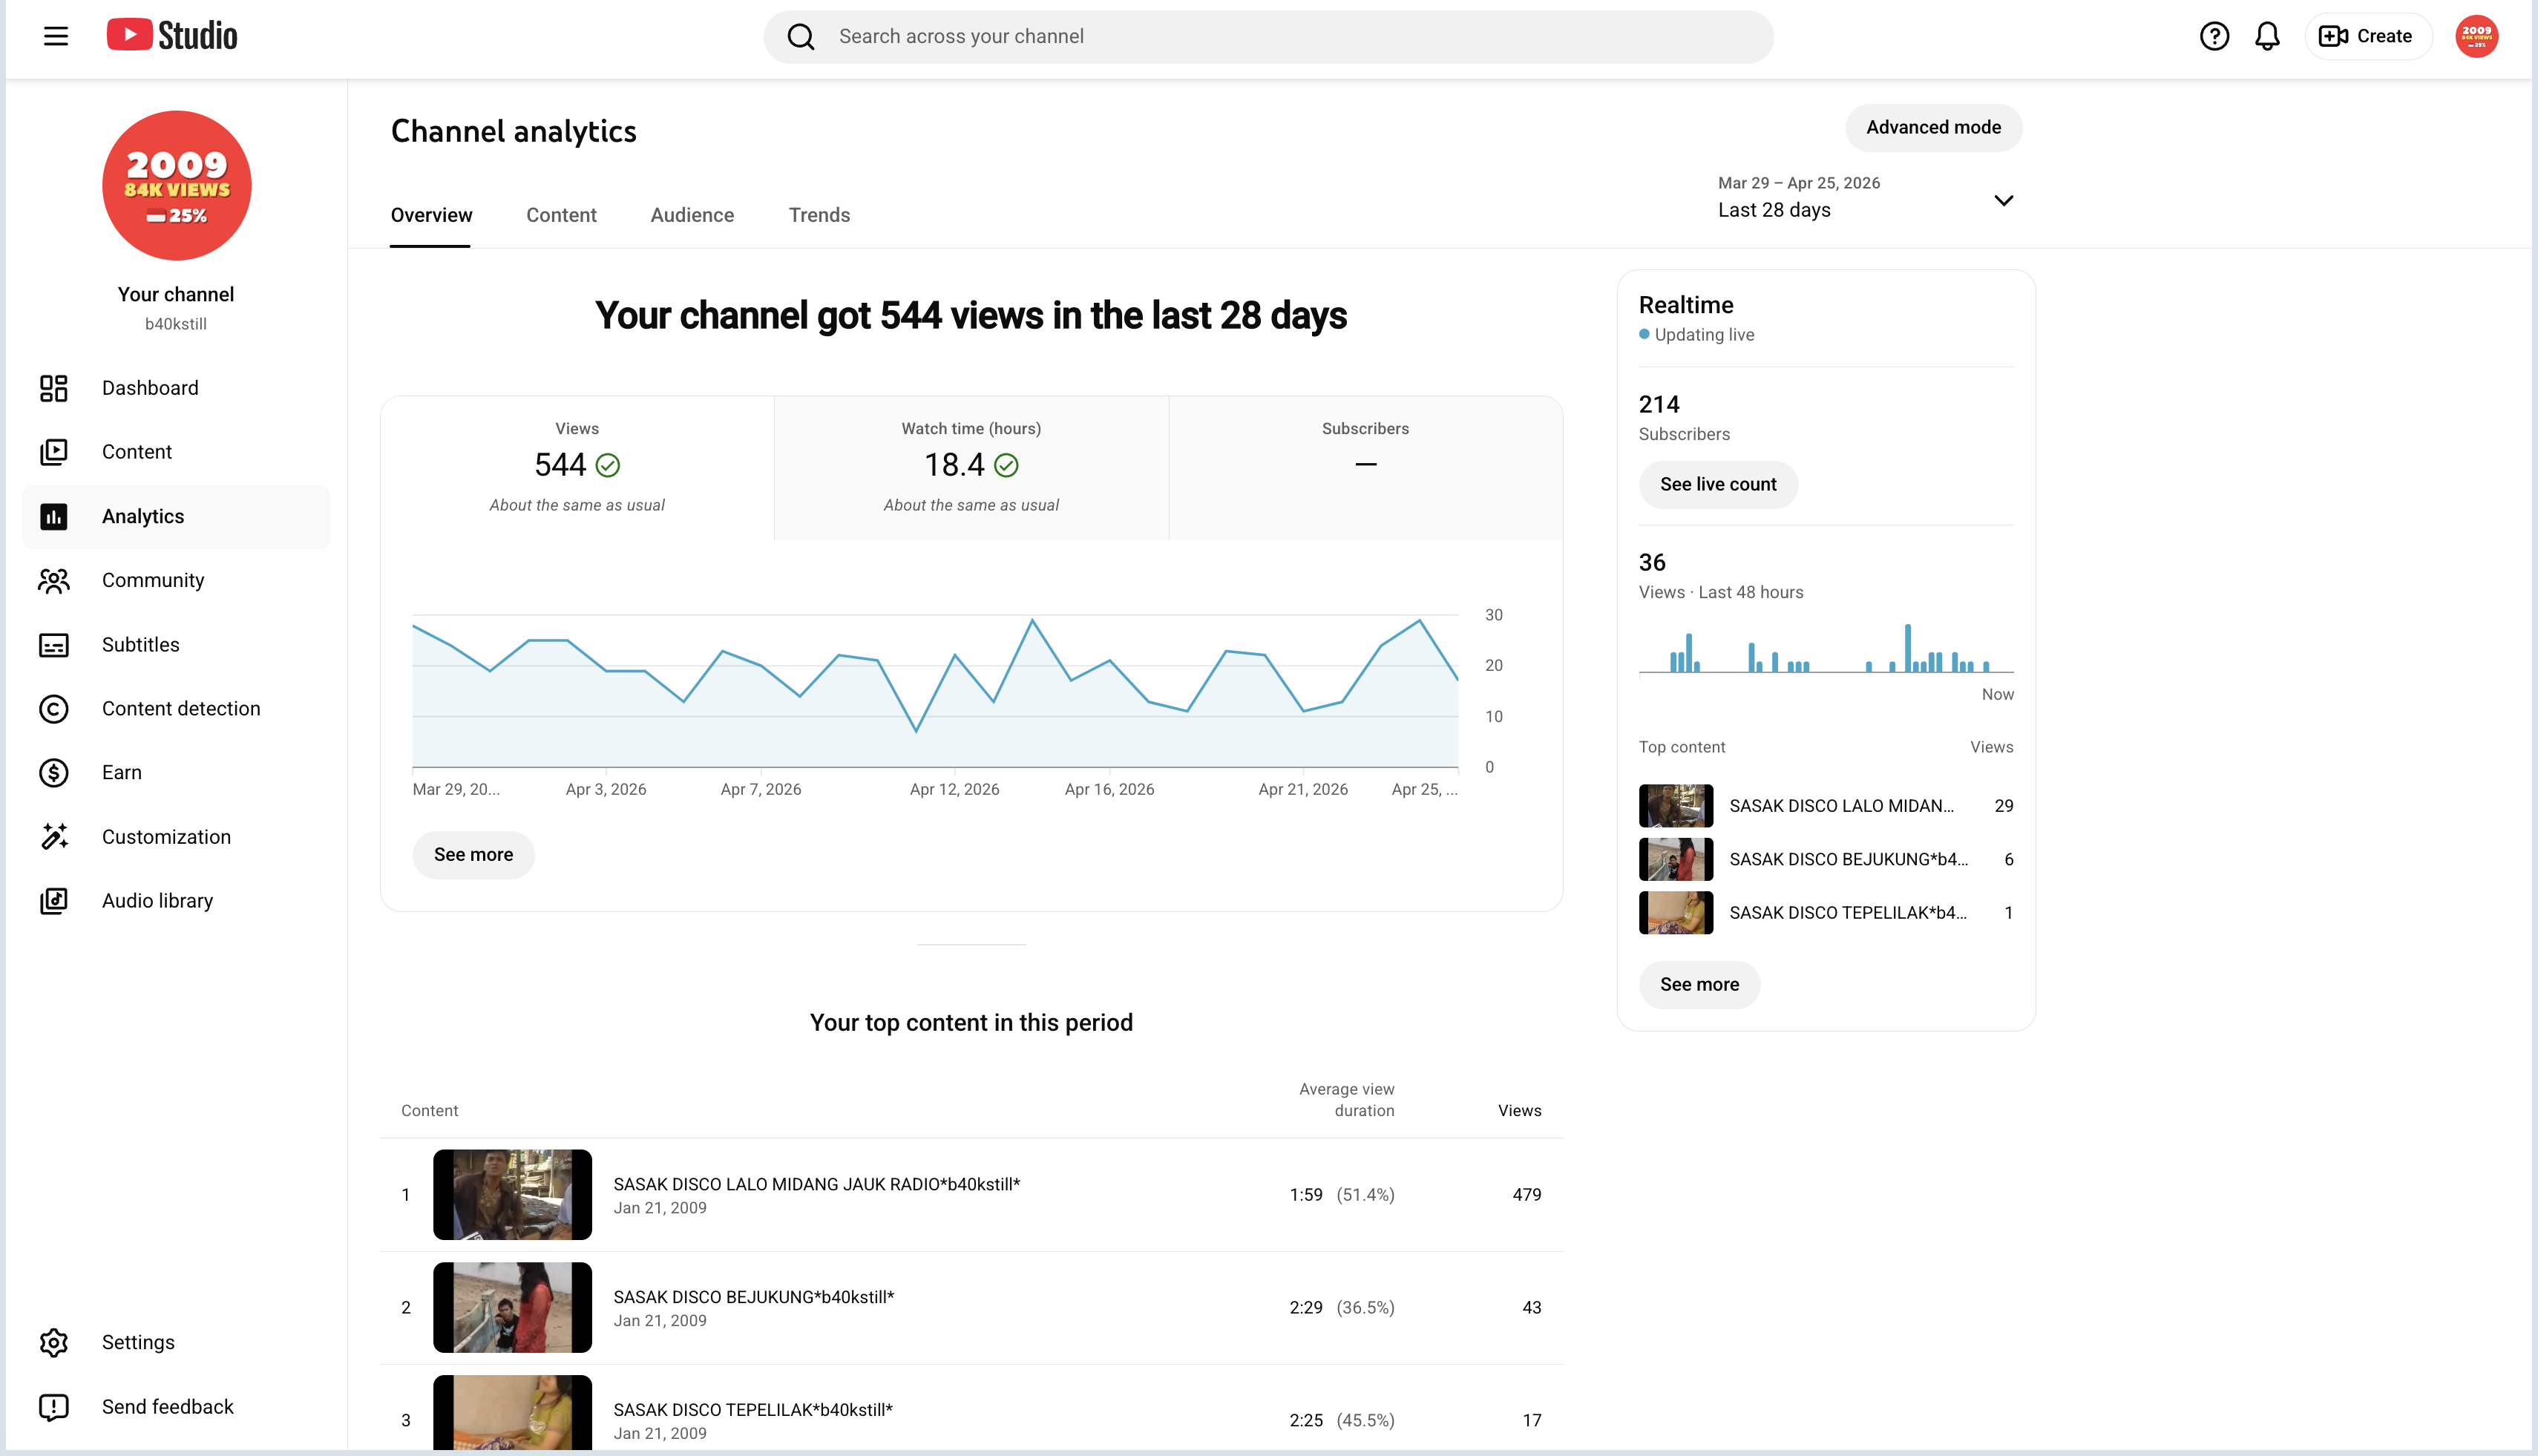The height and width of the screenshot is (1456, 2538).
Task: Click See more in Realtime panel
Action: point(1699,984)
